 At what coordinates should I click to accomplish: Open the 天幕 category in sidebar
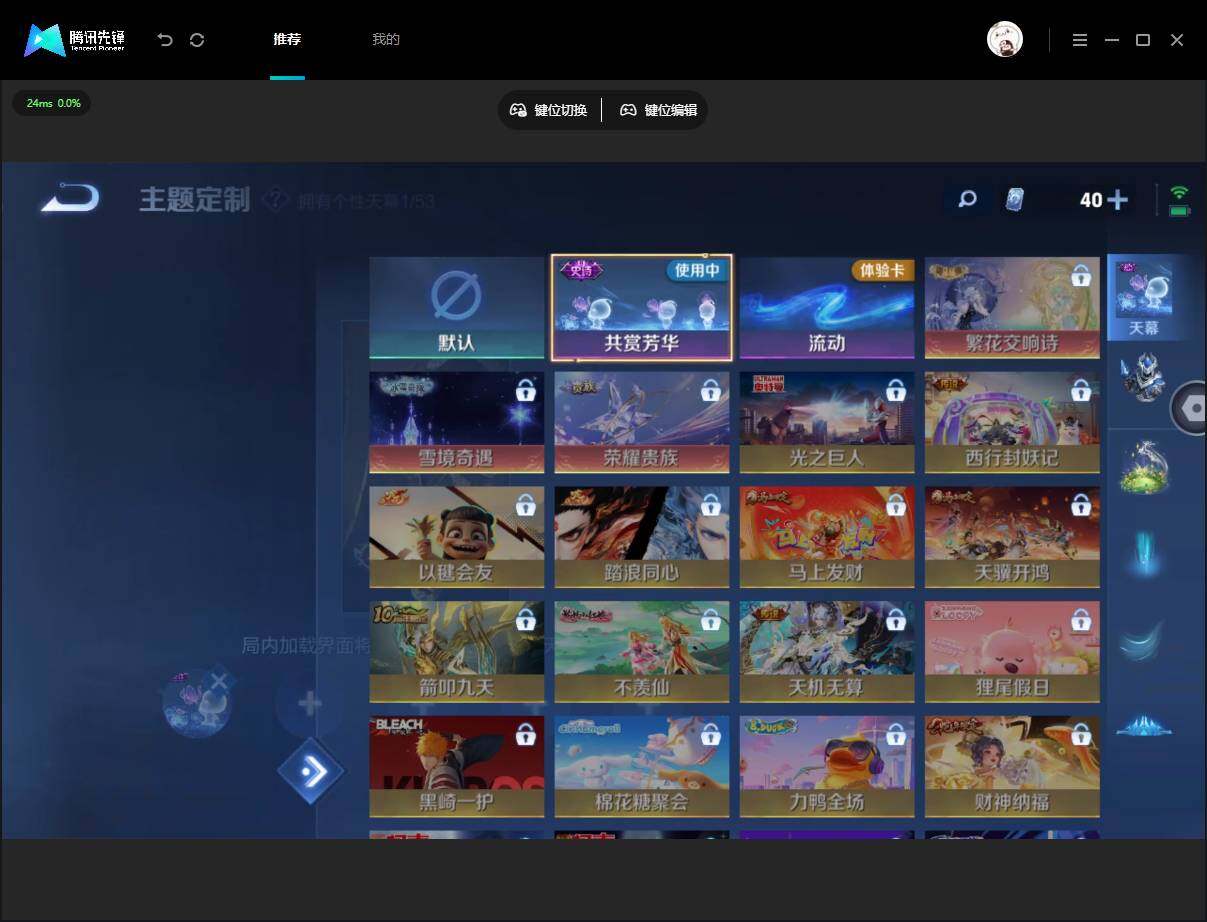[1143, 297]
